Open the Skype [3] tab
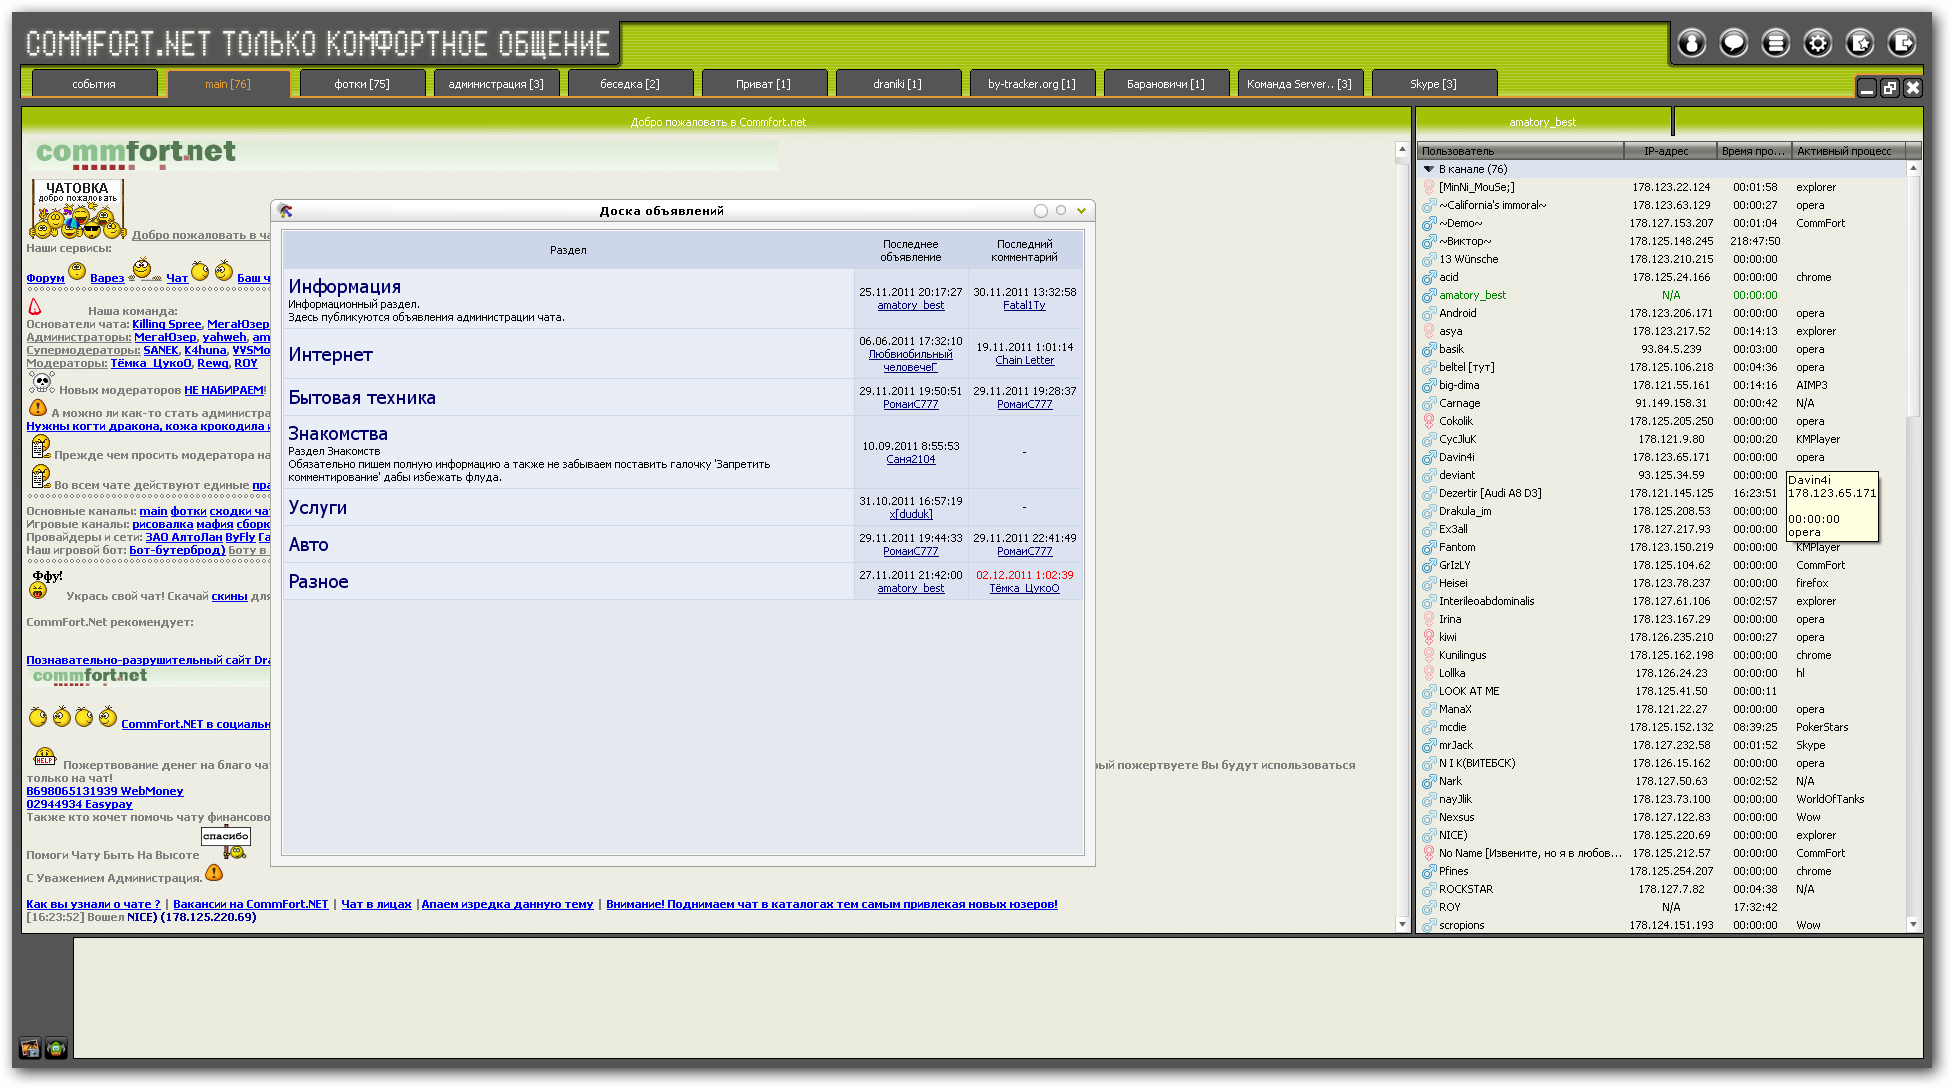This screenshot has width=1952, height=1088. pos(1434,84)
